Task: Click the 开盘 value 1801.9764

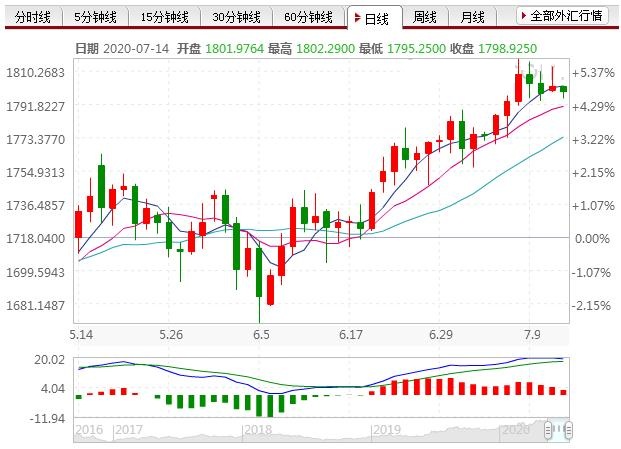Action: [x=234, y=49]
